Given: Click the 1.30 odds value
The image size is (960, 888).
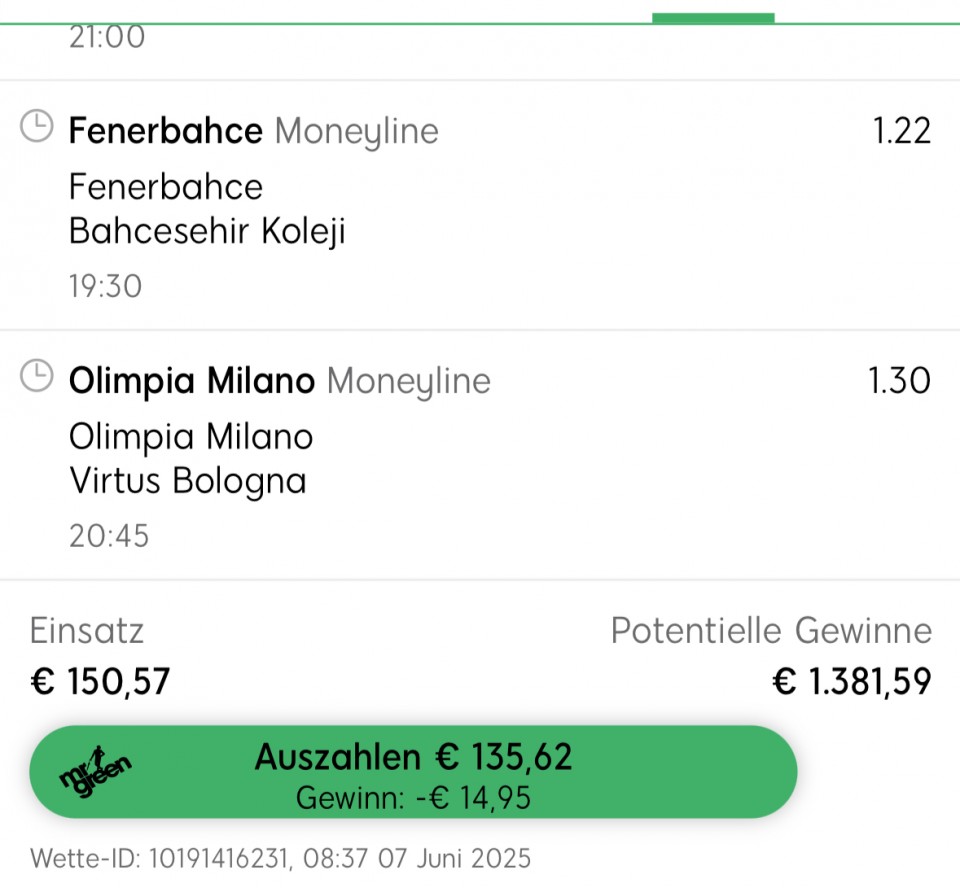Looking at the screenshot, I should point(899,380).
